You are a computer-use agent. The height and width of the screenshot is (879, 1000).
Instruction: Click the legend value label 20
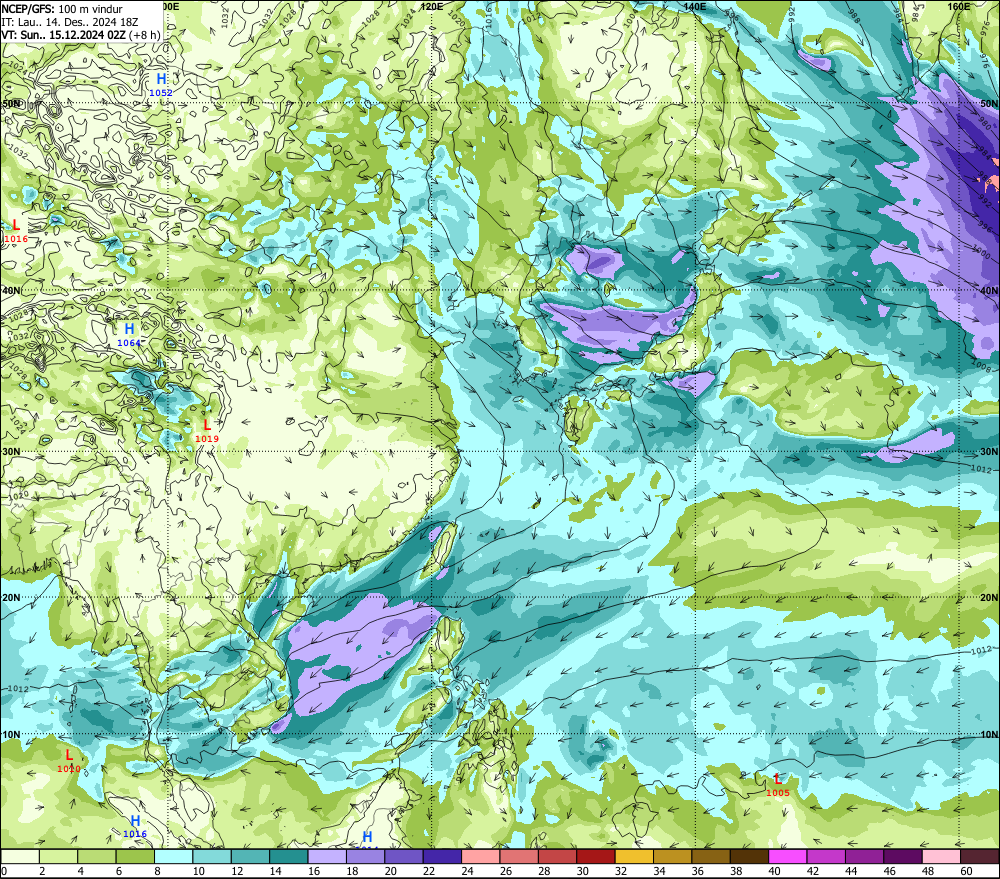pyautogui.click(x=390, y=871)
